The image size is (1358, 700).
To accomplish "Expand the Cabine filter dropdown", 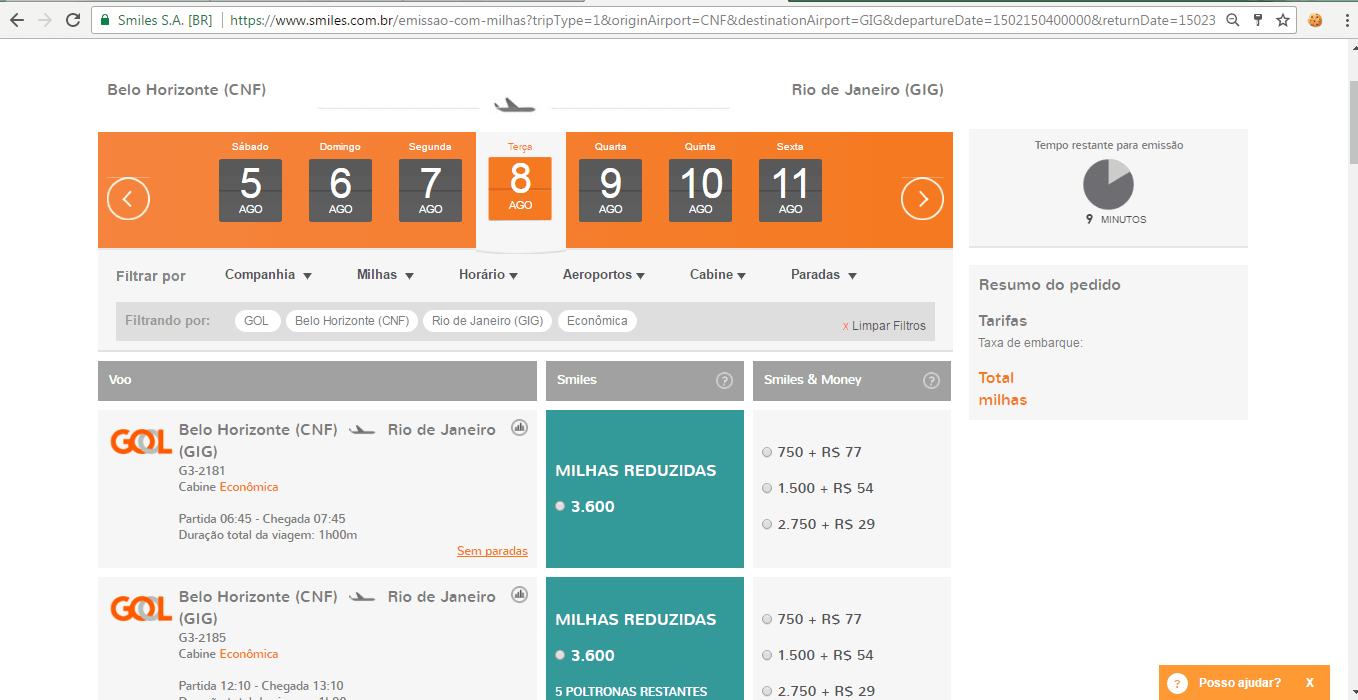I will [x=718, y=275].
